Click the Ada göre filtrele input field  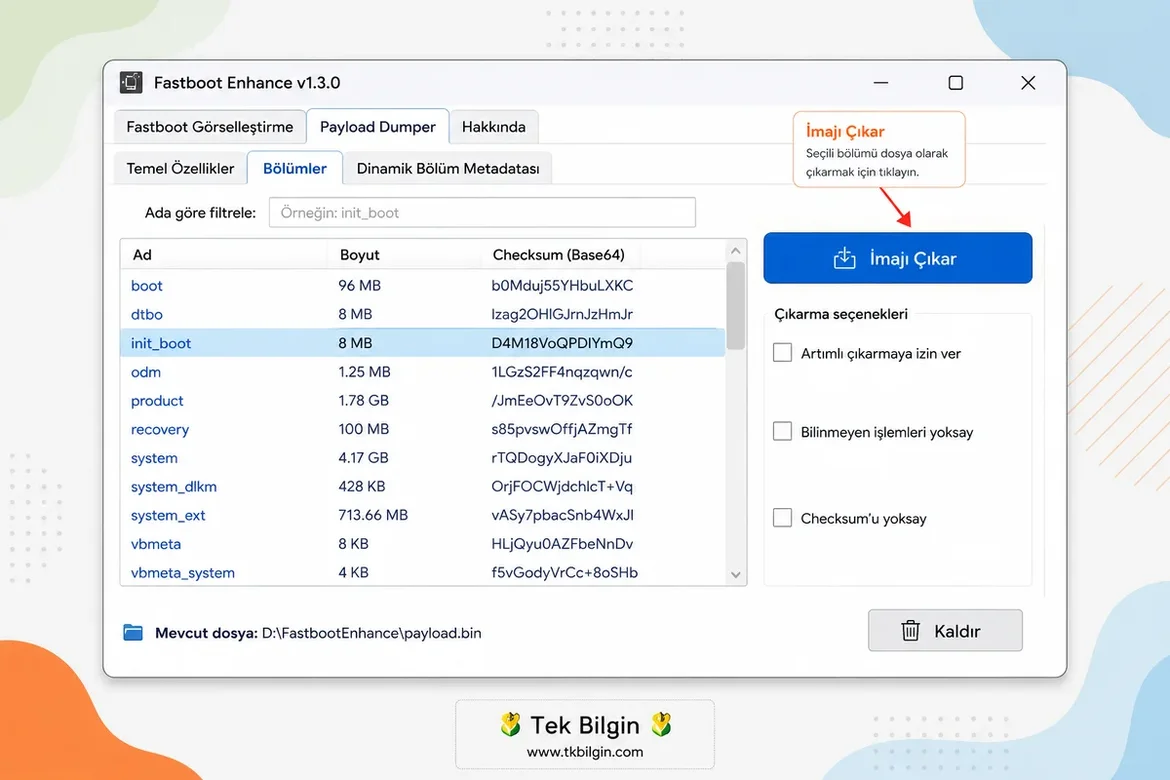coord(482,213)
